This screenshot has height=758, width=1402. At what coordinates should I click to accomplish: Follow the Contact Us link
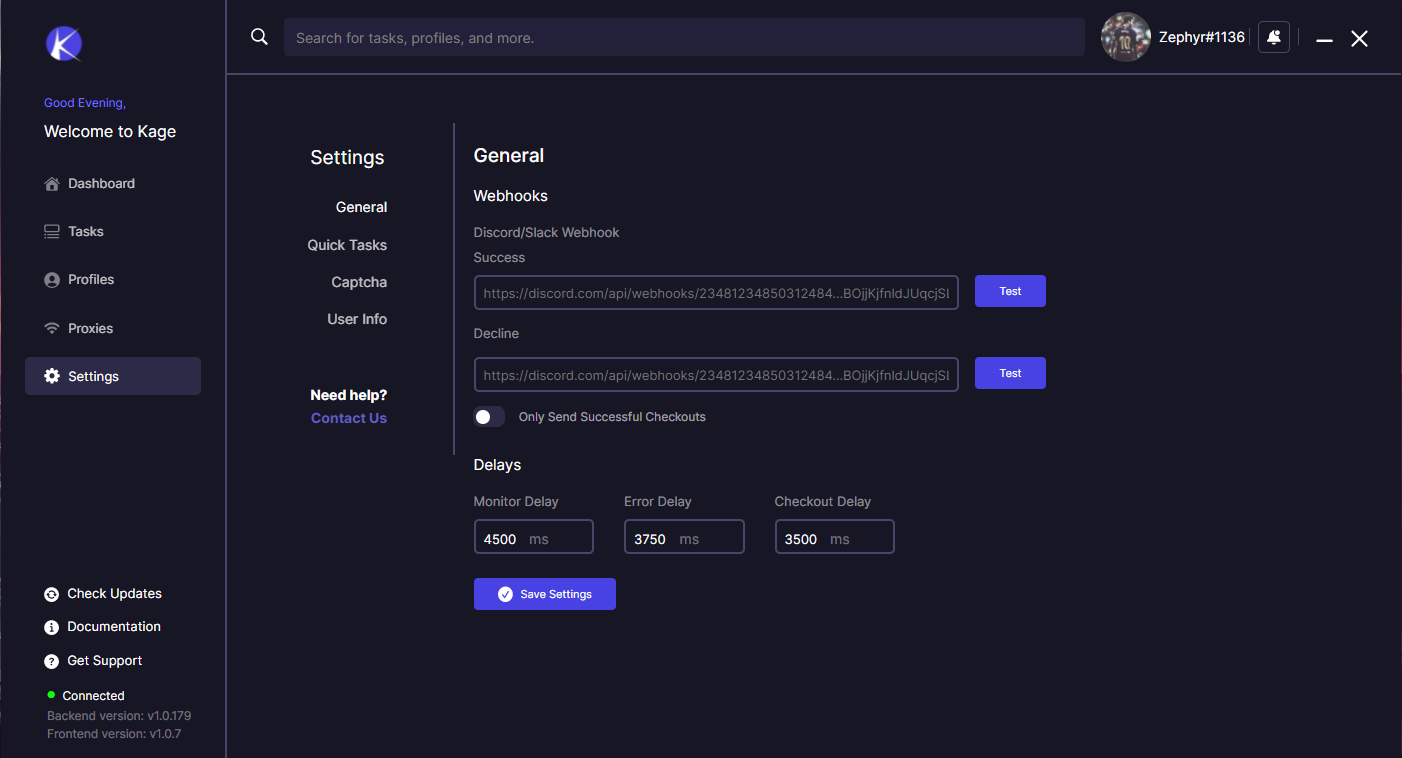(349, 418)
